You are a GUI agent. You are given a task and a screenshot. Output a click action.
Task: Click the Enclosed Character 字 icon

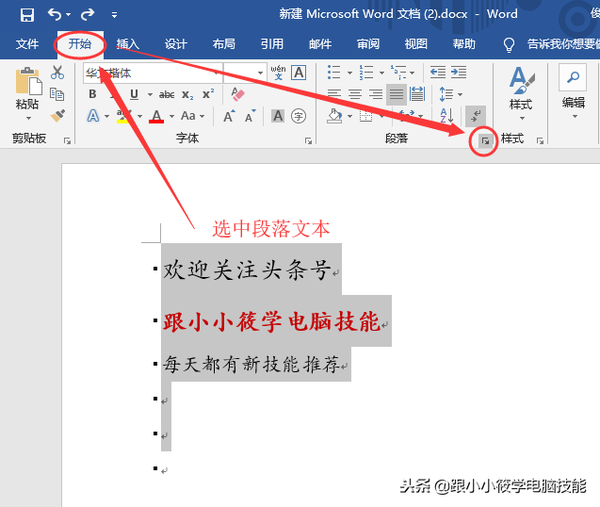298,116
